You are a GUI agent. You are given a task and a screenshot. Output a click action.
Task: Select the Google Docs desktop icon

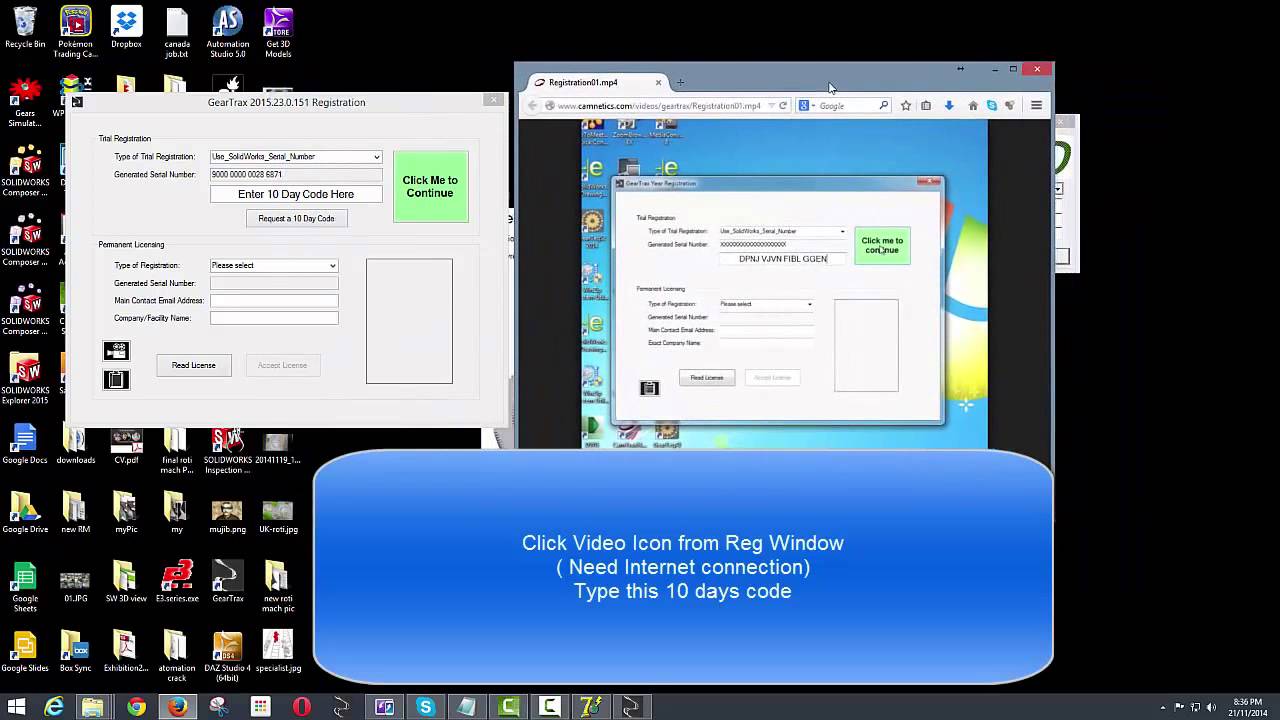coord(25,442)
